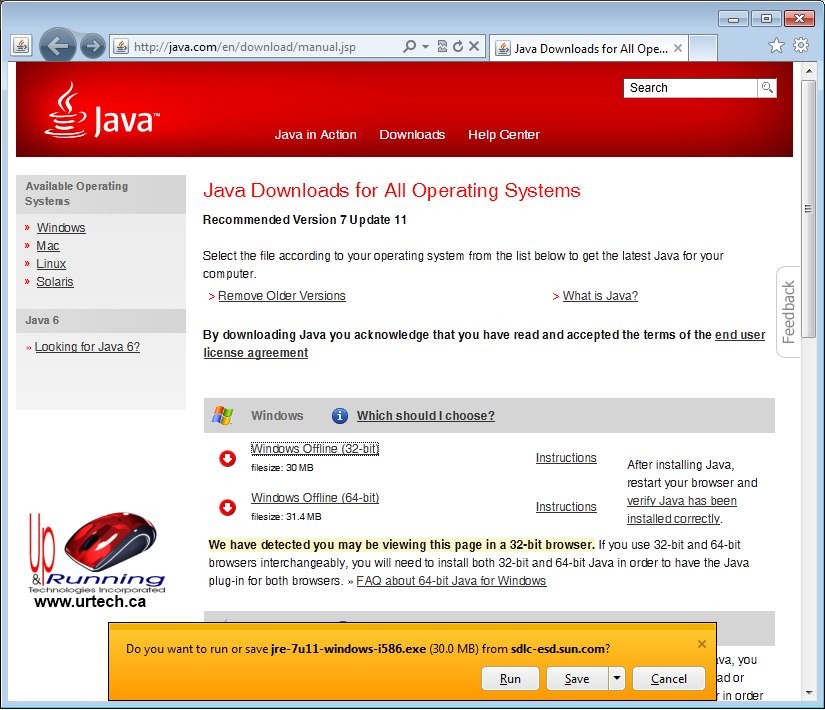The width and height of the screenshot is (825, 710).
Task: Refresh the page using the reload icon
Action: [458, 46]
